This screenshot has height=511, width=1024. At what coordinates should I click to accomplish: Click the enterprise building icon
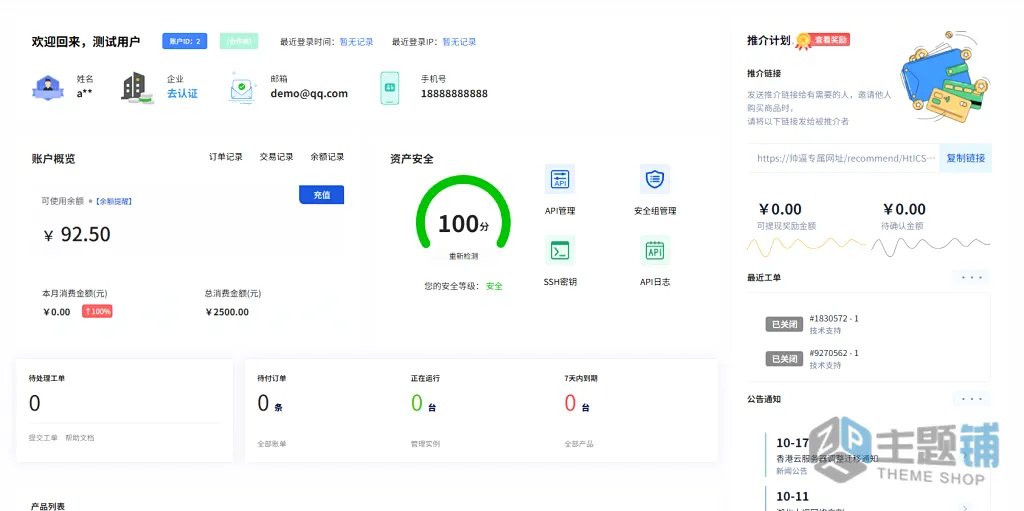(x=136, y=88)
